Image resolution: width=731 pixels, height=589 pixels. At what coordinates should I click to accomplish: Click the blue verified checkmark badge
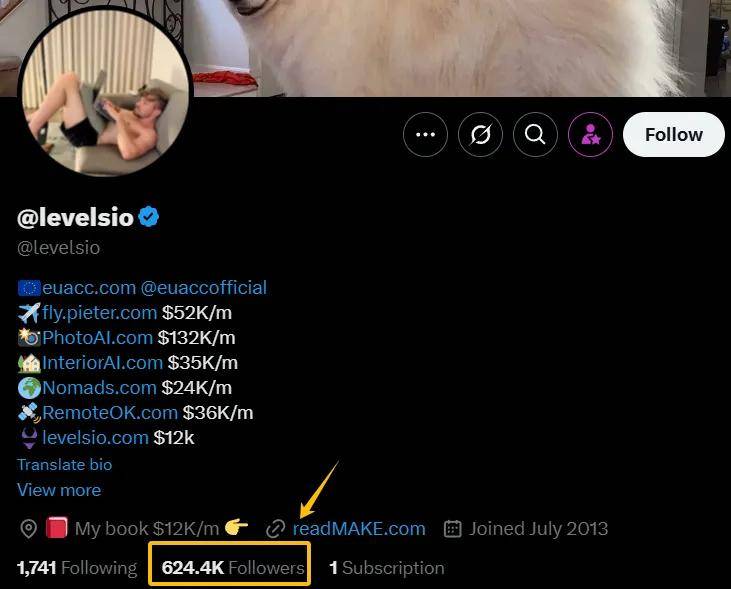(149, 217)
